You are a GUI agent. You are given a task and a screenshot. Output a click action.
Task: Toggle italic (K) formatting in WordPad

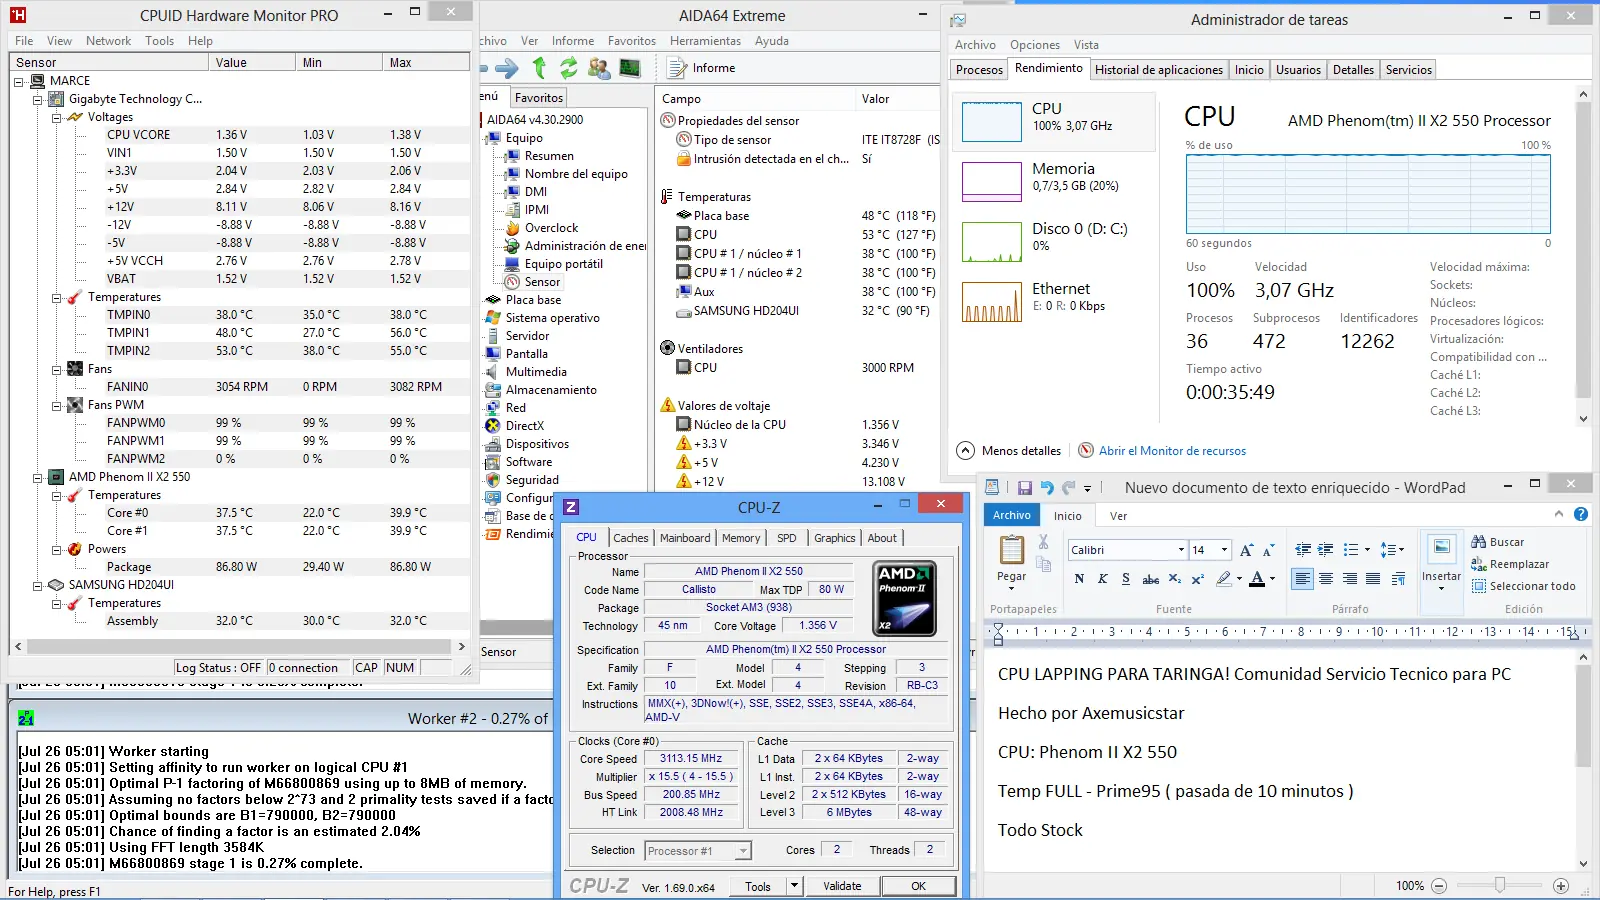pyautogui.click(x=1103, y=579)
